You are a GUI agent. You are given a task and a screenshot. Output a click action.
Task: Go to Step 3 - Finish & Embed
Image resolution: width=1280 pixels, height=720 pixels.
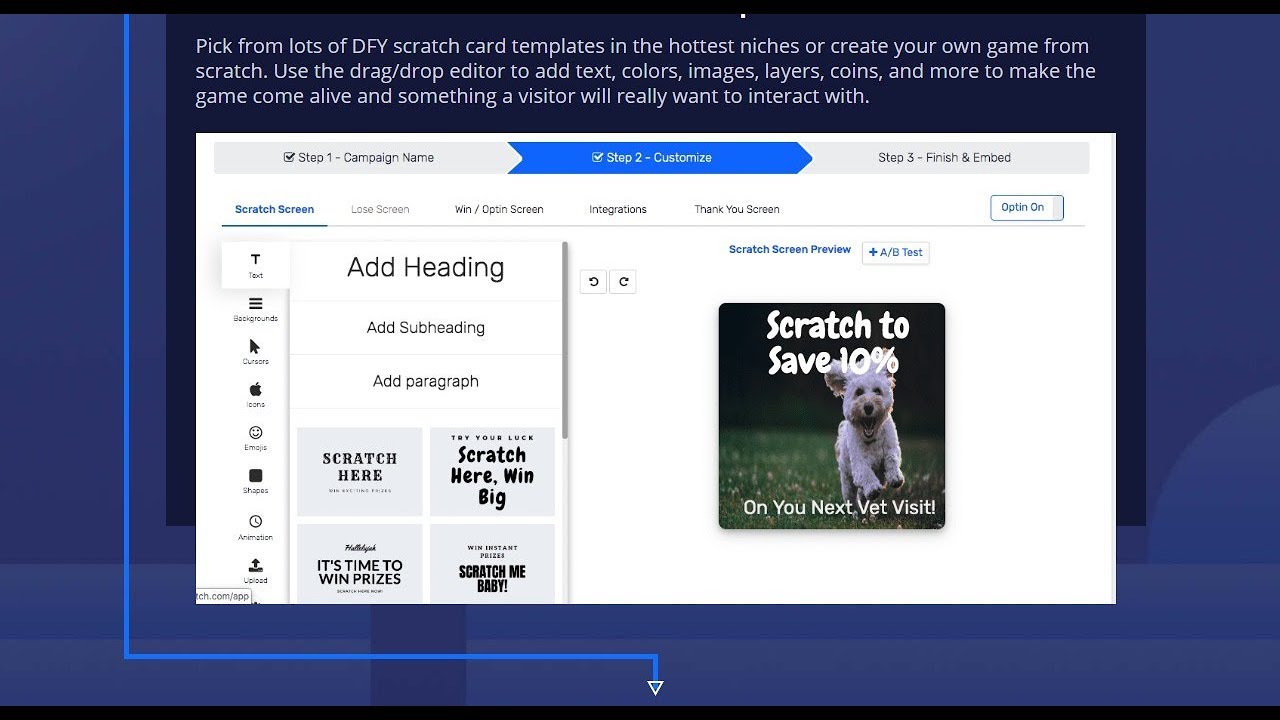945,158
